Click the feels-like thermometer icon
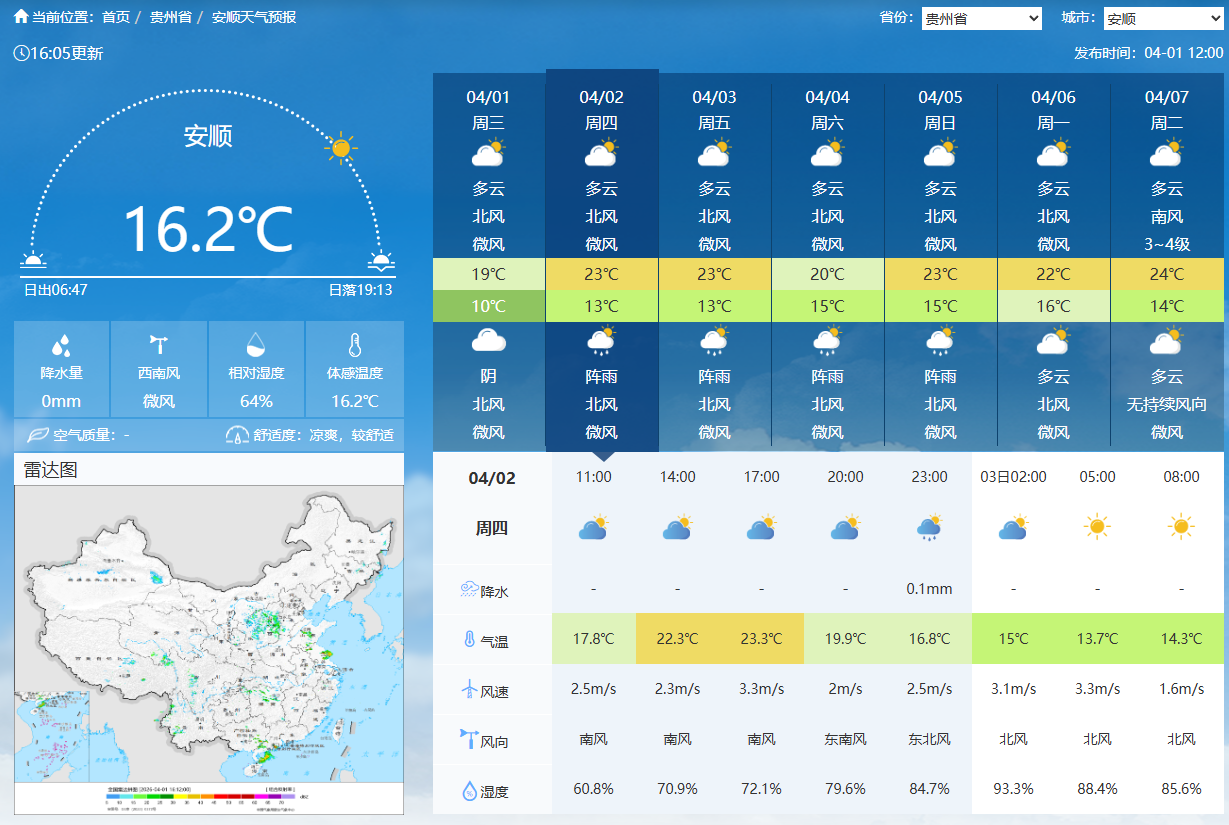Screen dimensions: 1229x825 point(354,345)
